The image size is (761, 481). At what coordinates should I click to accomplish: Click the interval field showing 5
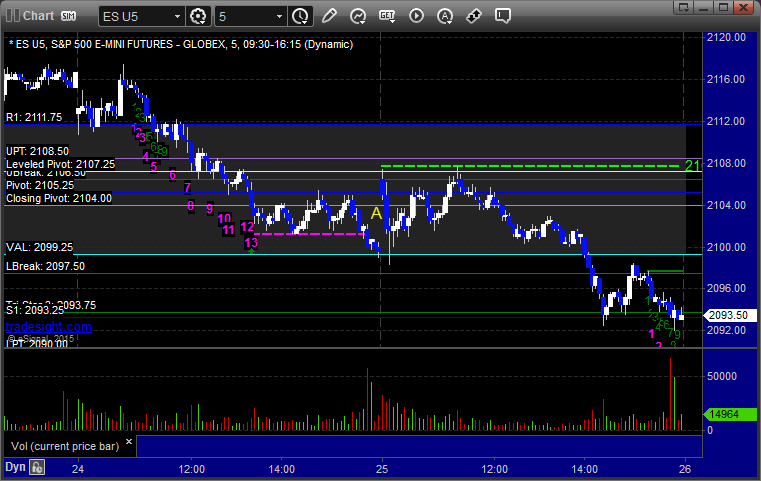(245, 17)
